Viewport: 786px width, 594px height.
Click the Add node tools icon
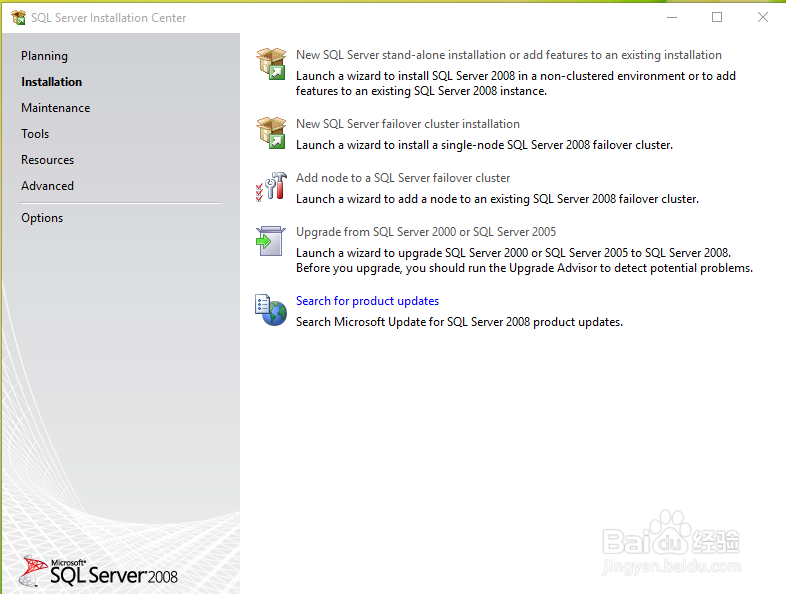tap(271, 186)
